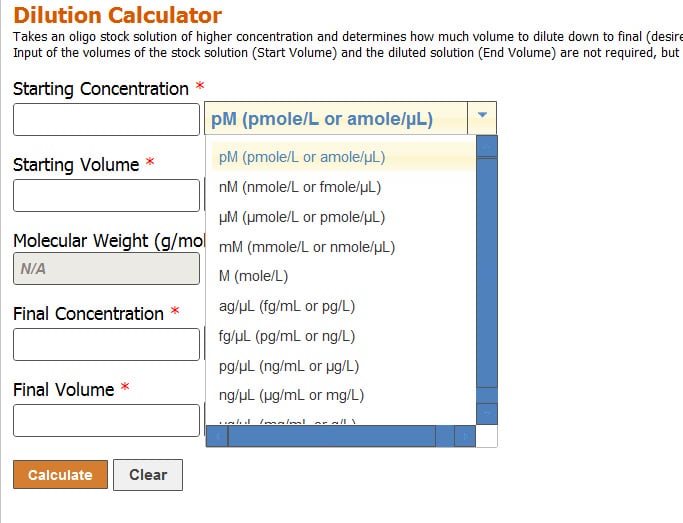This screenshot has width=683, height=523.
Task: Click the list's scroll-down arrow
Action: [x=487, y=413]
